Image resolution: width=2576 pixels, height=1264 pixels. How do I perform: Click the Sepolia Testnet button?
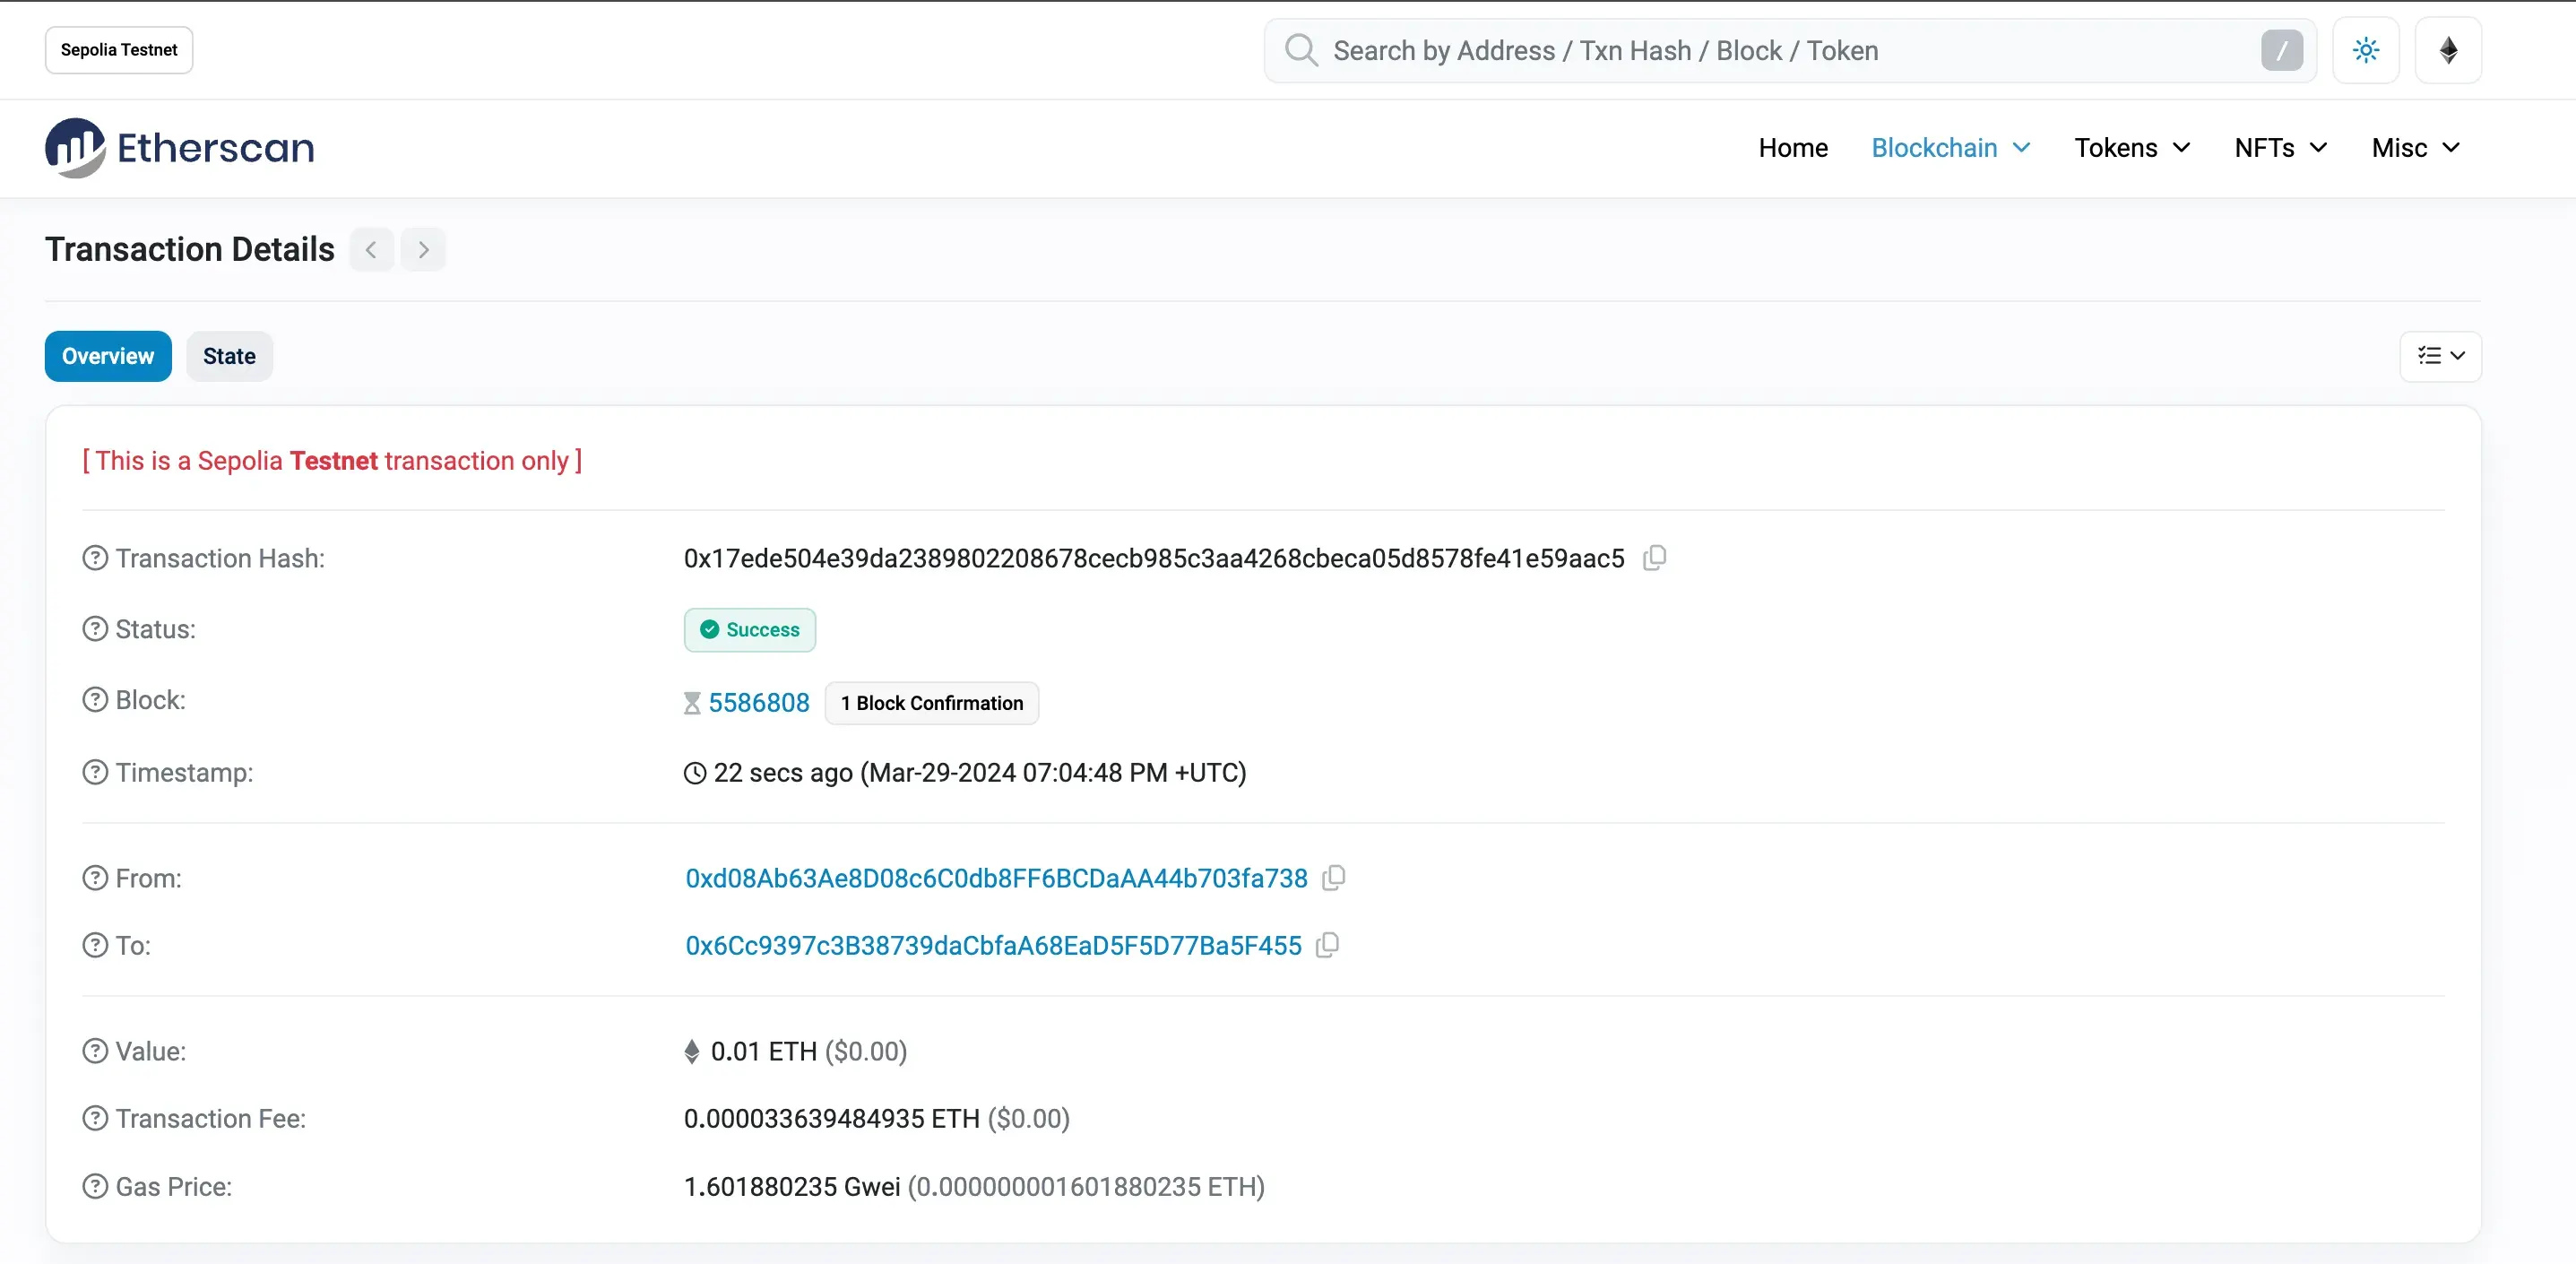(x=119, y=50)
